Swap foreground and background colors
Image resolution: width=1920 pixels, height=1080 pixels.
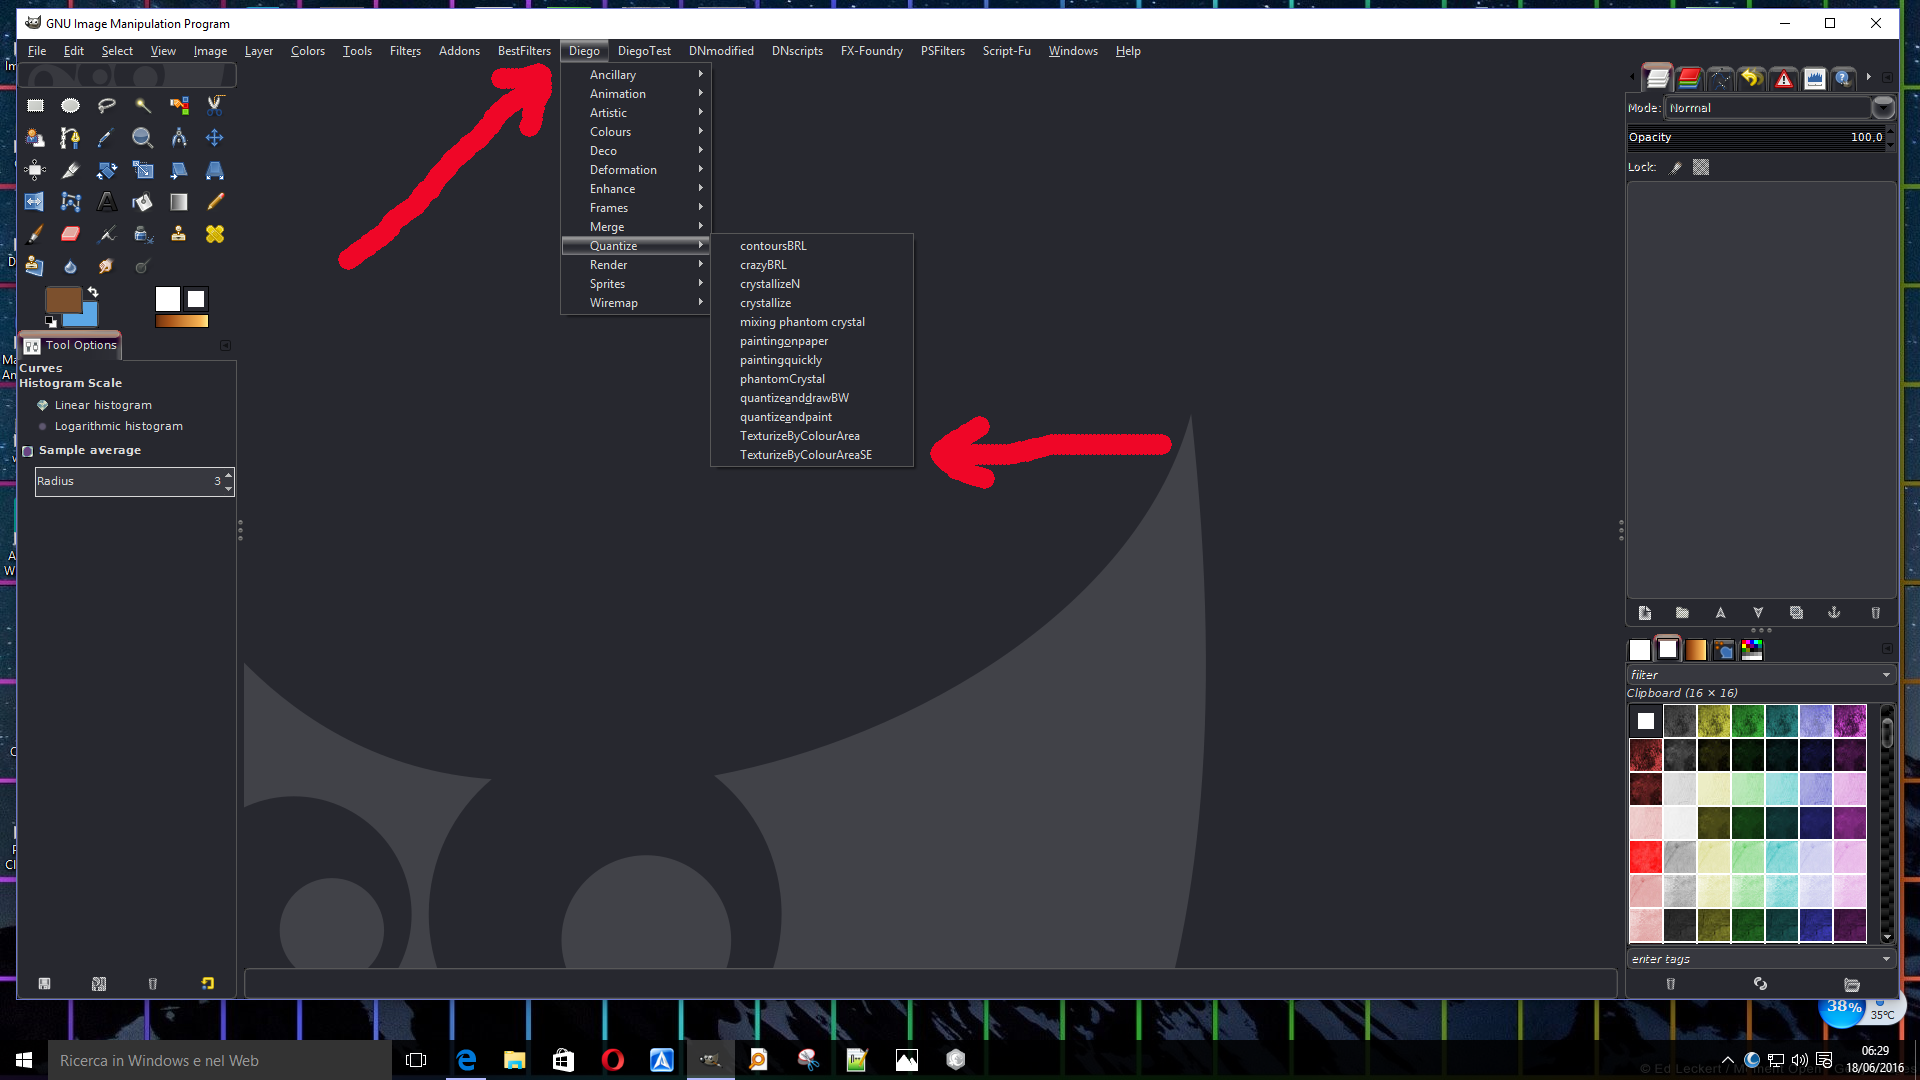tap(93, 292)
